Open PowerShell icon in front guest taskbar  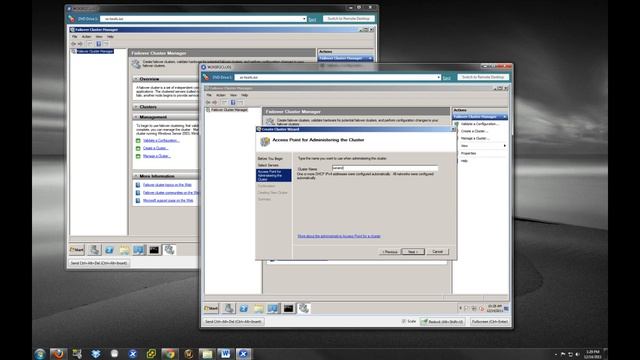(x=244, y=309)
